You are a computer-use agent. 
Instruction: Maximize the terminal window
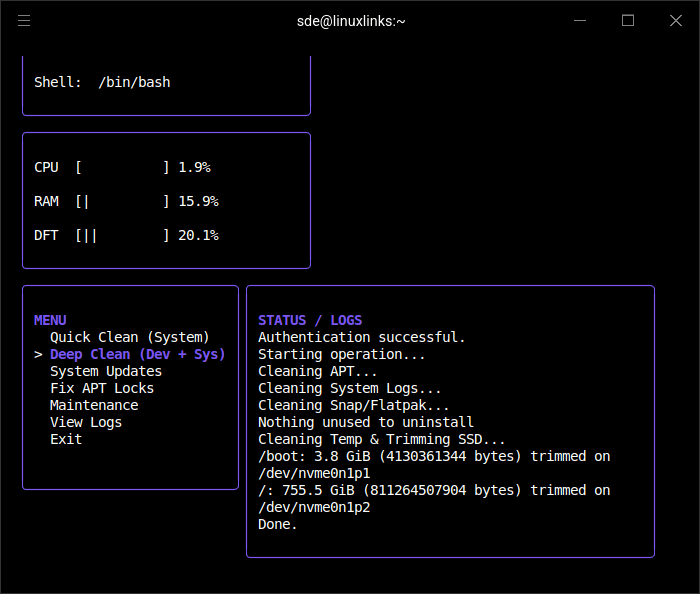point(628,21)
